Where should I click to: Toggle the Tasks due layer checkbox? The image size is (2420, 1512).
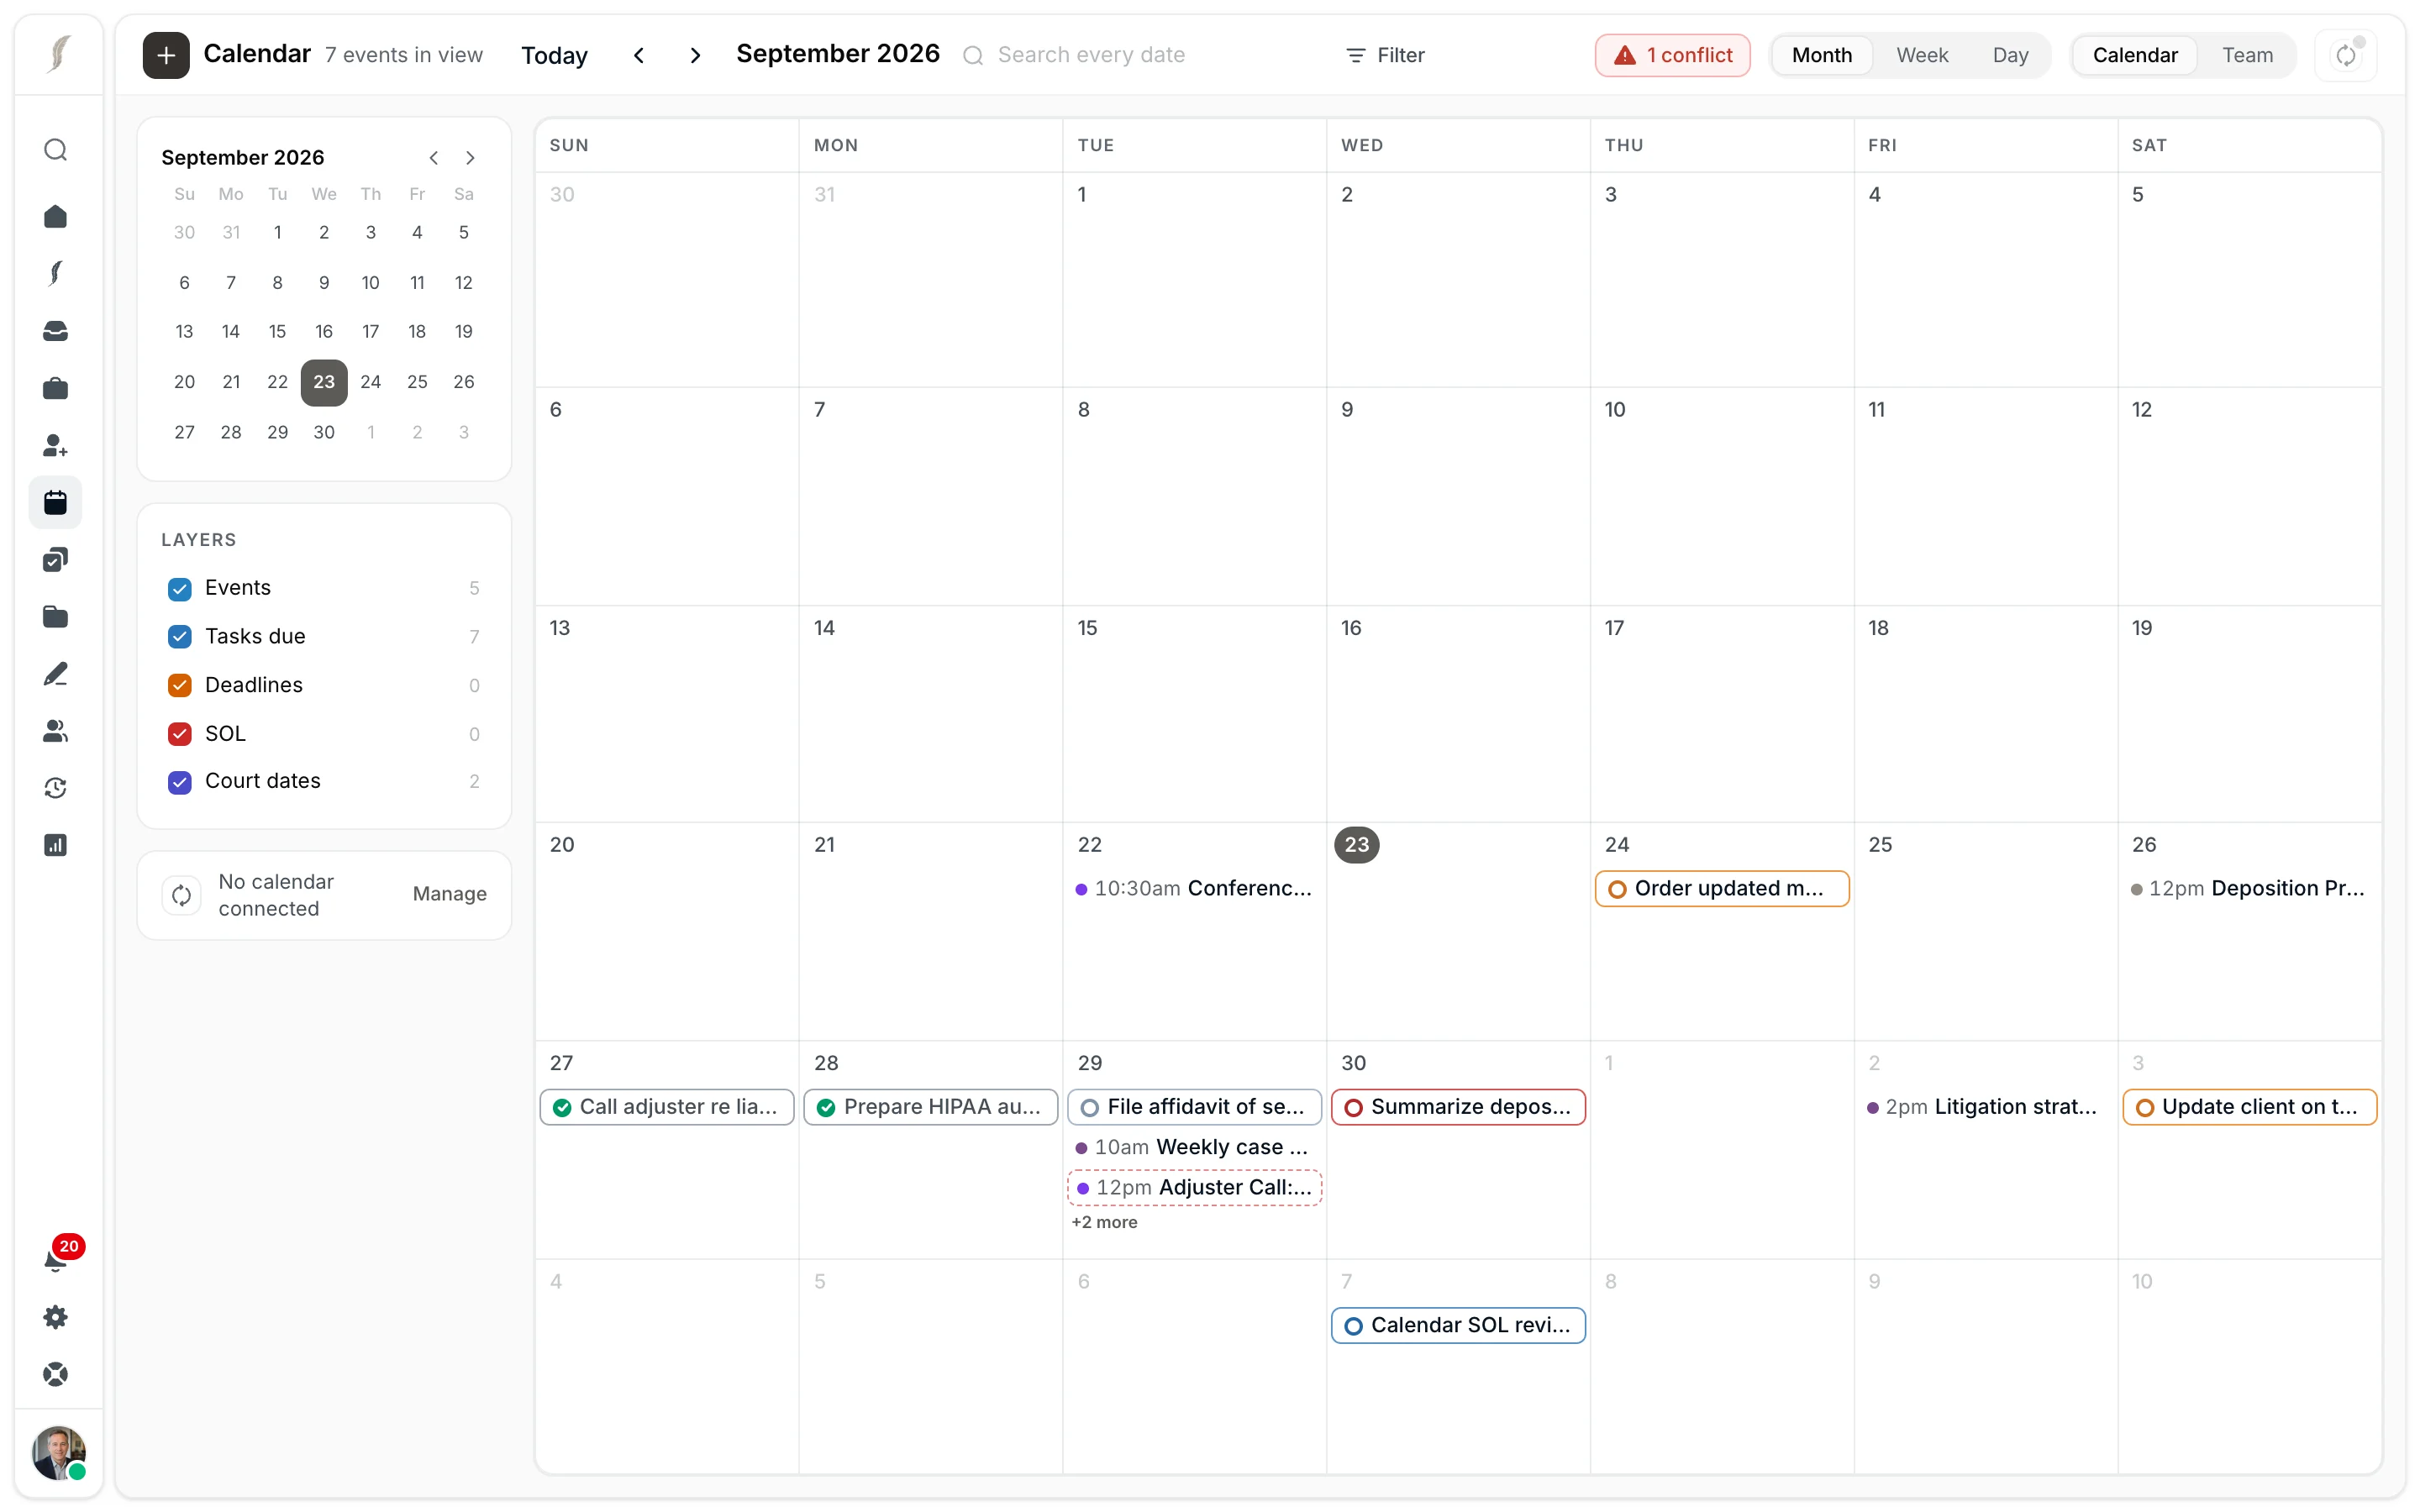click(x=180, y=637)
